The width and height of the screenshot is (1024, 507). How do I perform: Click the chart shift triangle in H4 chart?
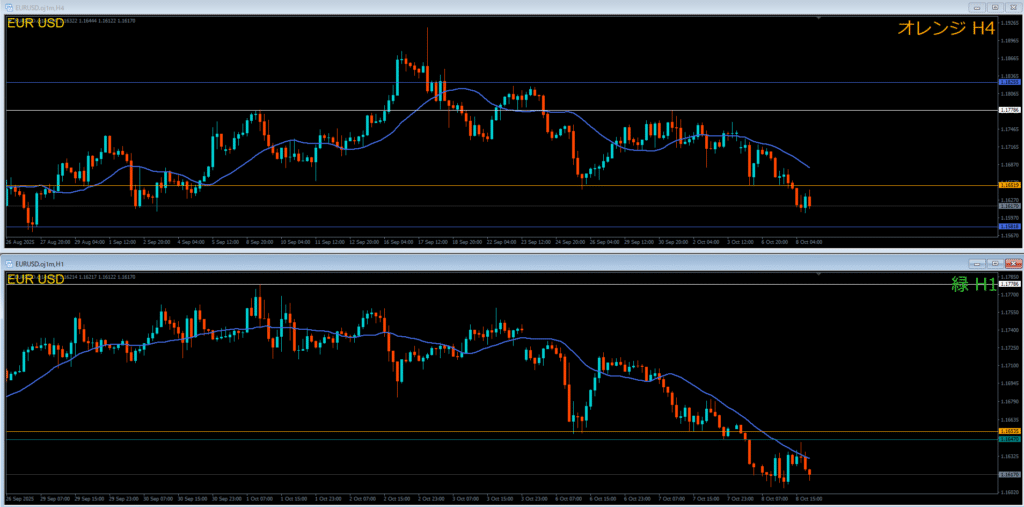pos(961,18)
